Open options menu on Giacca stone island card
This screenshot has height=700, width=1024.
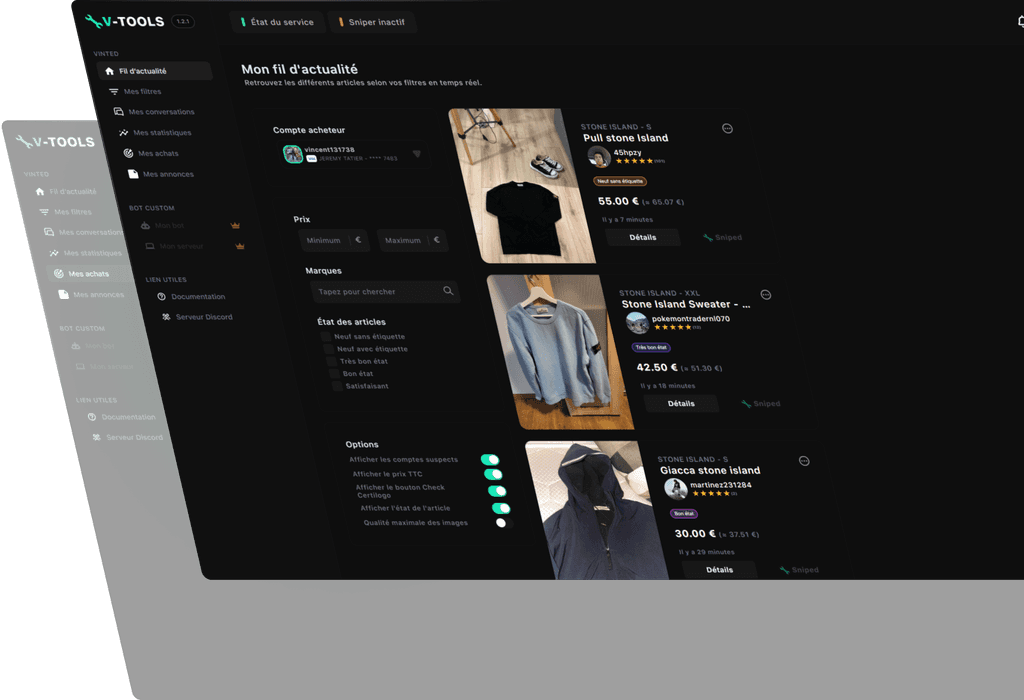pos(804,461)
